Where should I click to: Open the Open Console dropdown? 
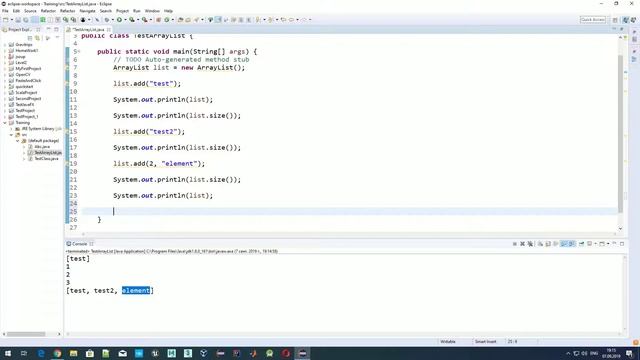pyautogui.click(x=608, y=244)
